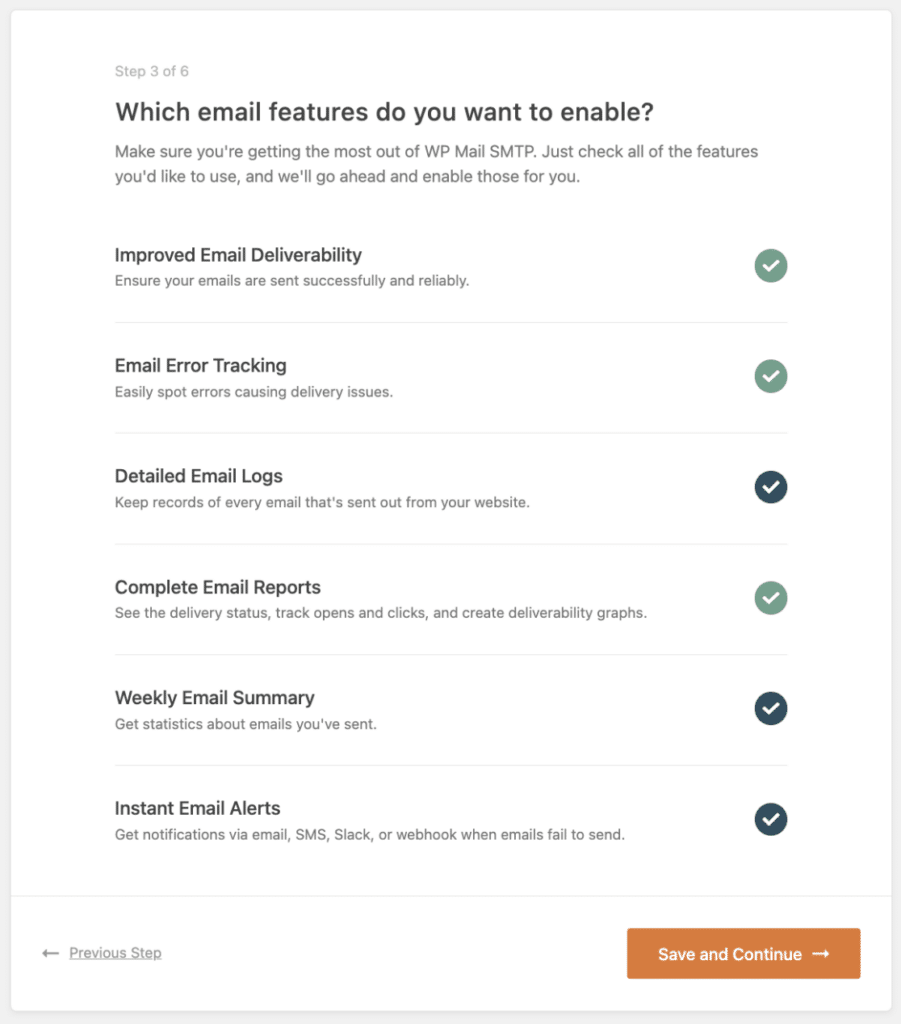Select the Detailed Email Logs title text
This screenshot has width=901, height=1024.
pyautogui.click(x=198, y=476)
